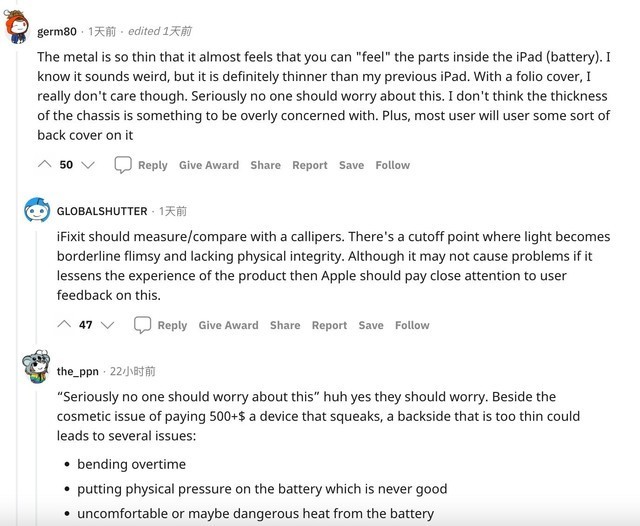Report germ80's comment
This screenshot has width=640, height=526.
(310, 165)
